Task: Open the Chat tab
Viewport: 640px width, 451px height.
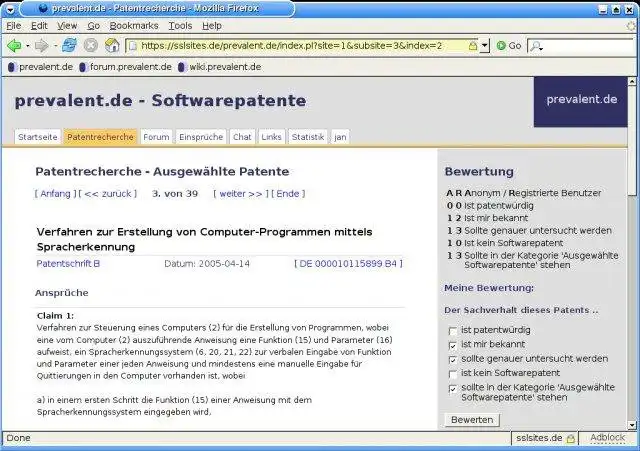Action: [242, 137]
